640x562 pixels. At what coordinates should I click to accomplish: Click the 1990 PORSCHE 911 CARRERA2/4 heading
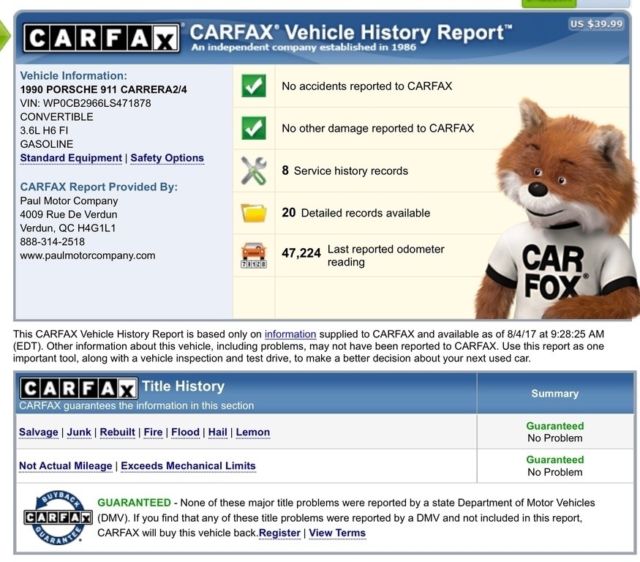point(103,89)
